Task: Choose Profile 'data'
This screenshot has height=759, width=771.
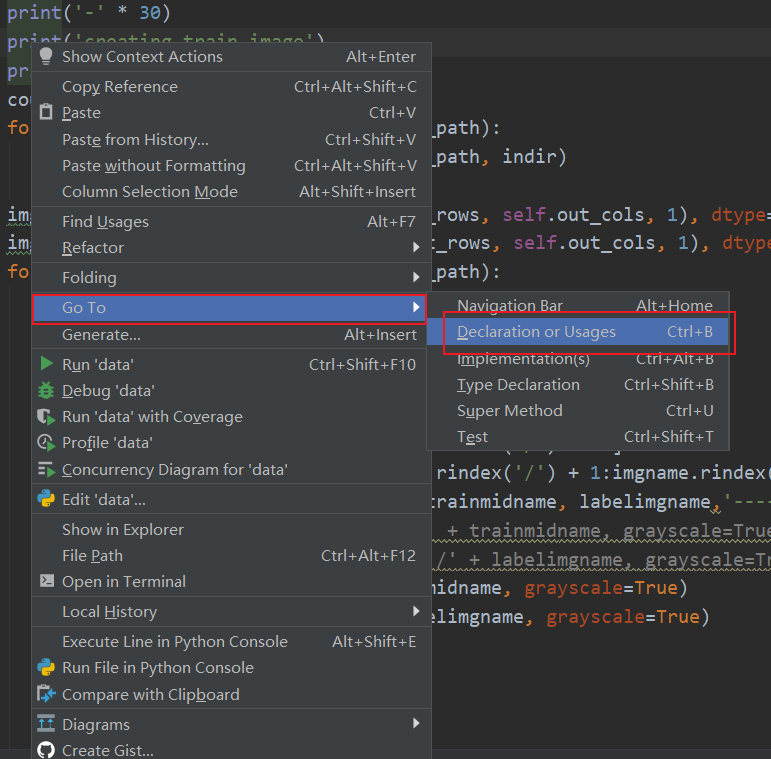Action: [232, 443]
